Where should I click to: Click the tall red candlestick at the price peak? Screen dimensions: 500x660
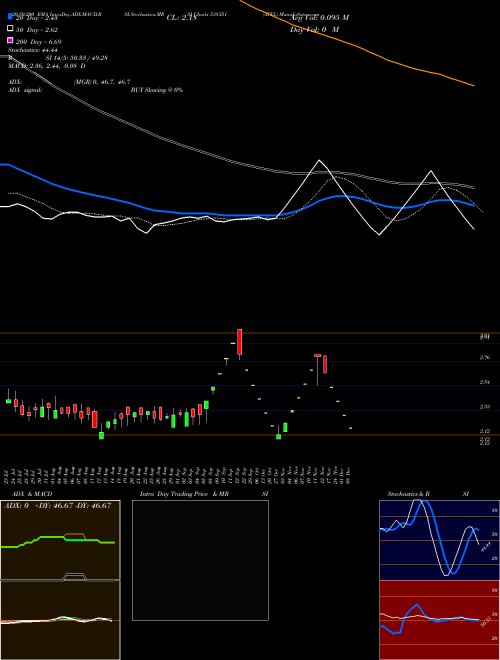[x=239, y=342]
